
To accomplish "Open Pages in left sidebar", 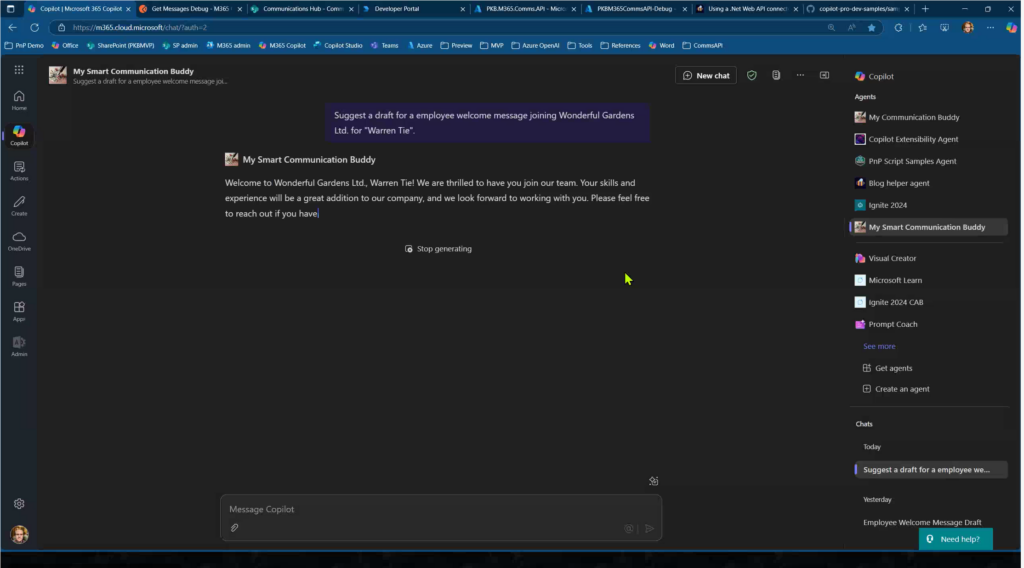I will [19, 277].
